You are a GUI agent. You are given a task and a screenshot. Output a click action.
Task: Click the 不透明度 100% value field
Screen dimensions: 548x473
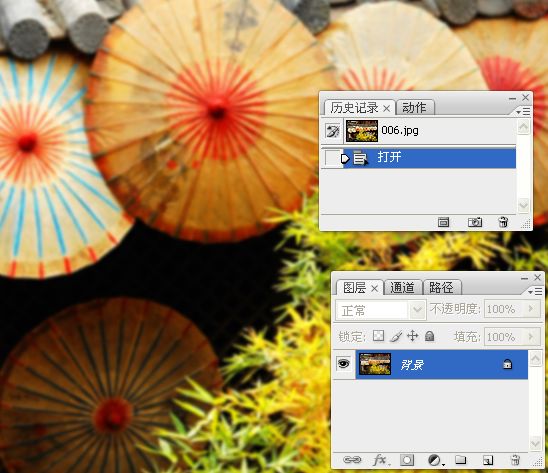tap(505, 309)
